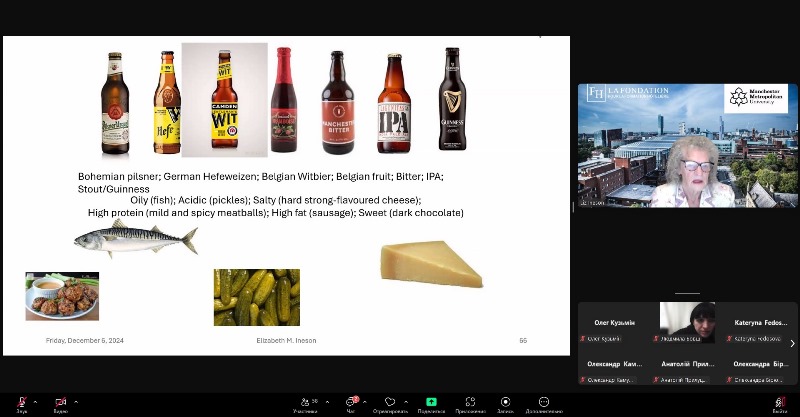
Task: Open video options arrow beside Видео
Action: pos(76,402)
